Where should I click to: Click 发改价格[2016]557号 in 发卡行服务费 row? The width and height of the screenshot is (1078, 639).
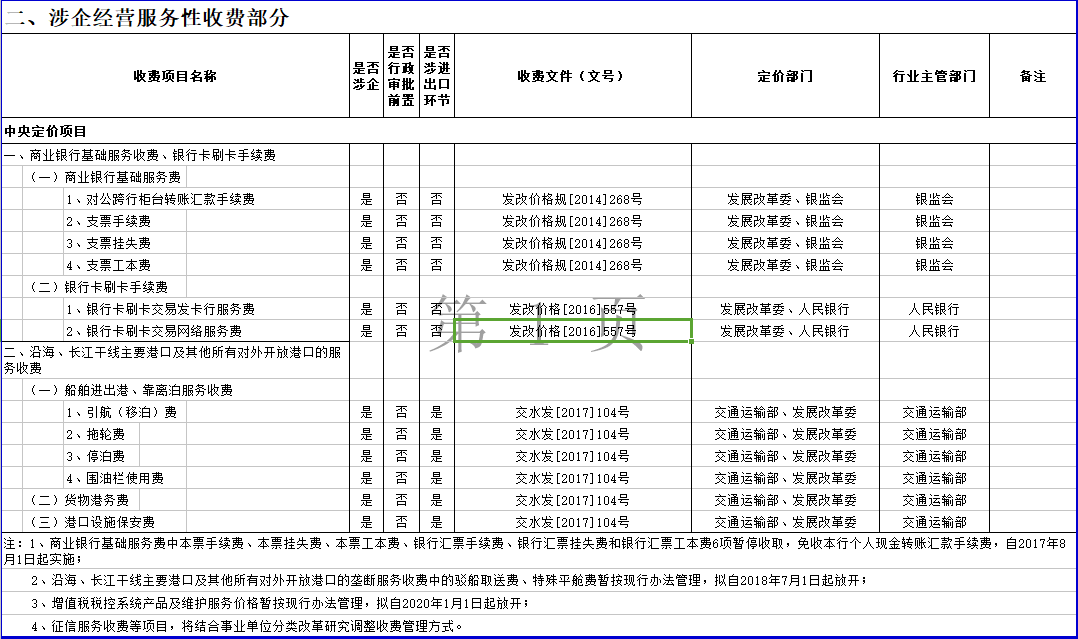[573, 310]
